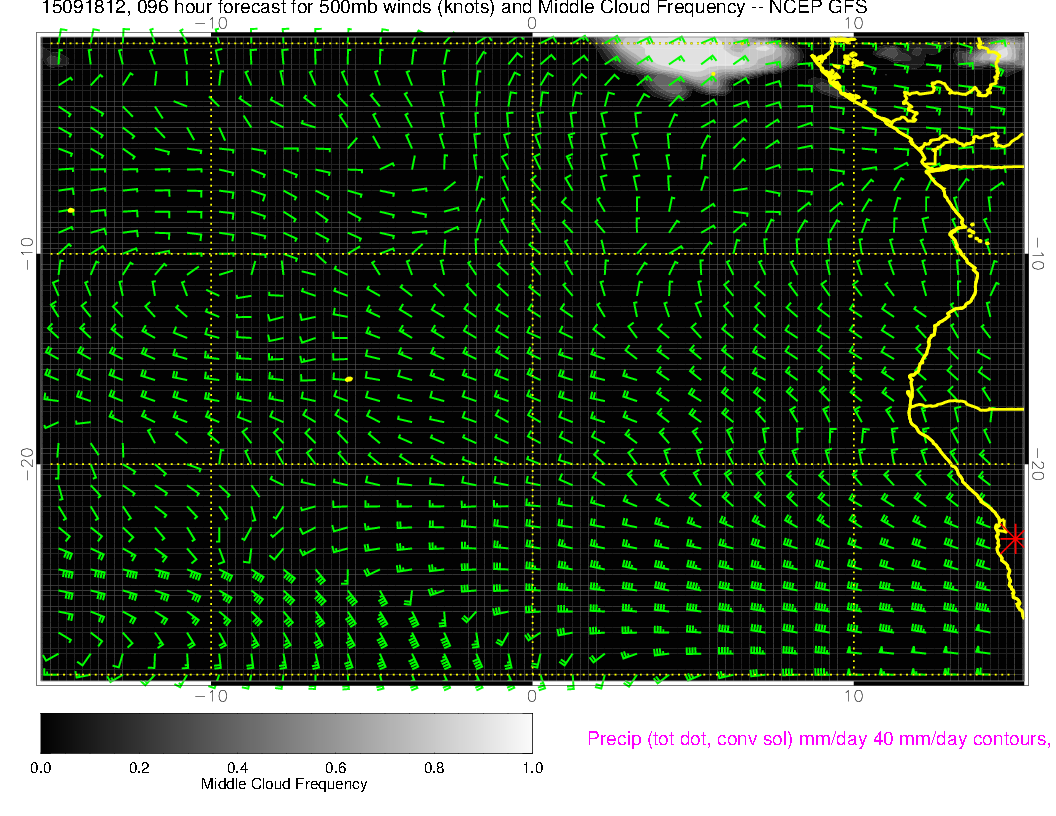Click the red asterisk marker on the coast

point(1014,538)
